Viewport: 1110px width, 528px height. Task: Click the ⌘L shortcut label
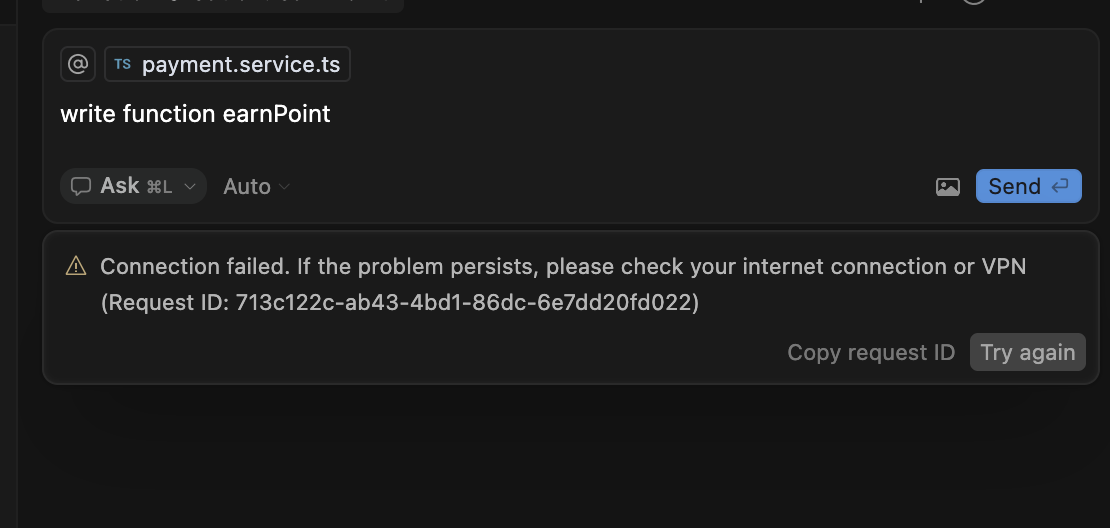click(x=159, y=187)
